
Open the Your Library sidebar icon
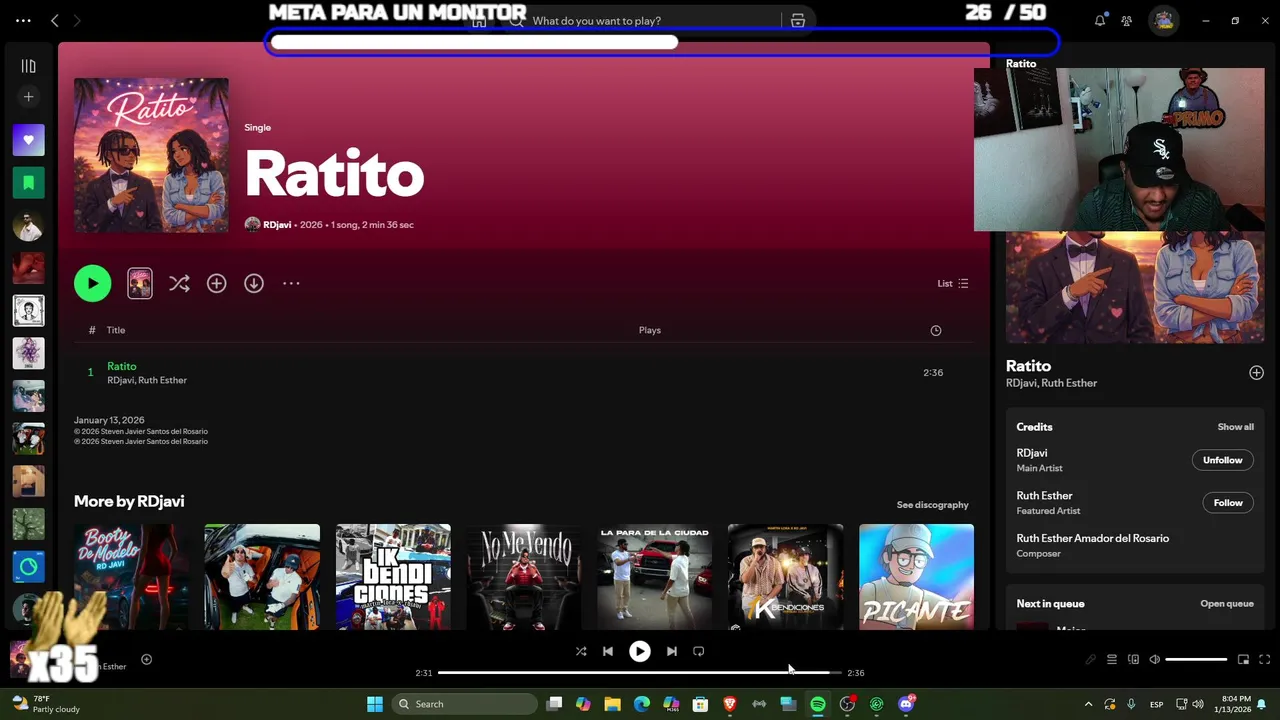point(28,66)
